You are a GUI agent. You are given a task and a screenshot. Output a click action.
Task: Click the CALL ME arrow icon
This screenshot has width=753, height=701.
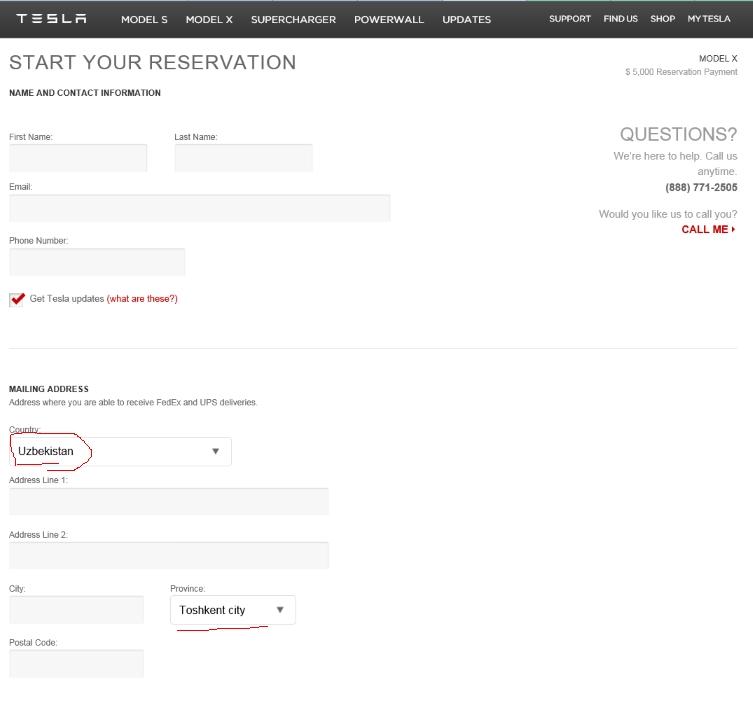pos(733,230)
